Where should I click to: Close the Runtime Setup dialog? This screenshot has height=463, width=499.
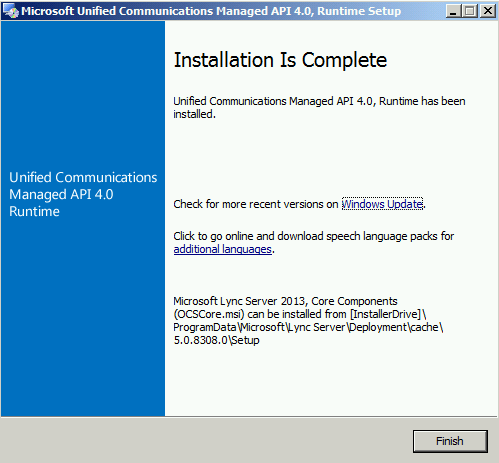488,11
